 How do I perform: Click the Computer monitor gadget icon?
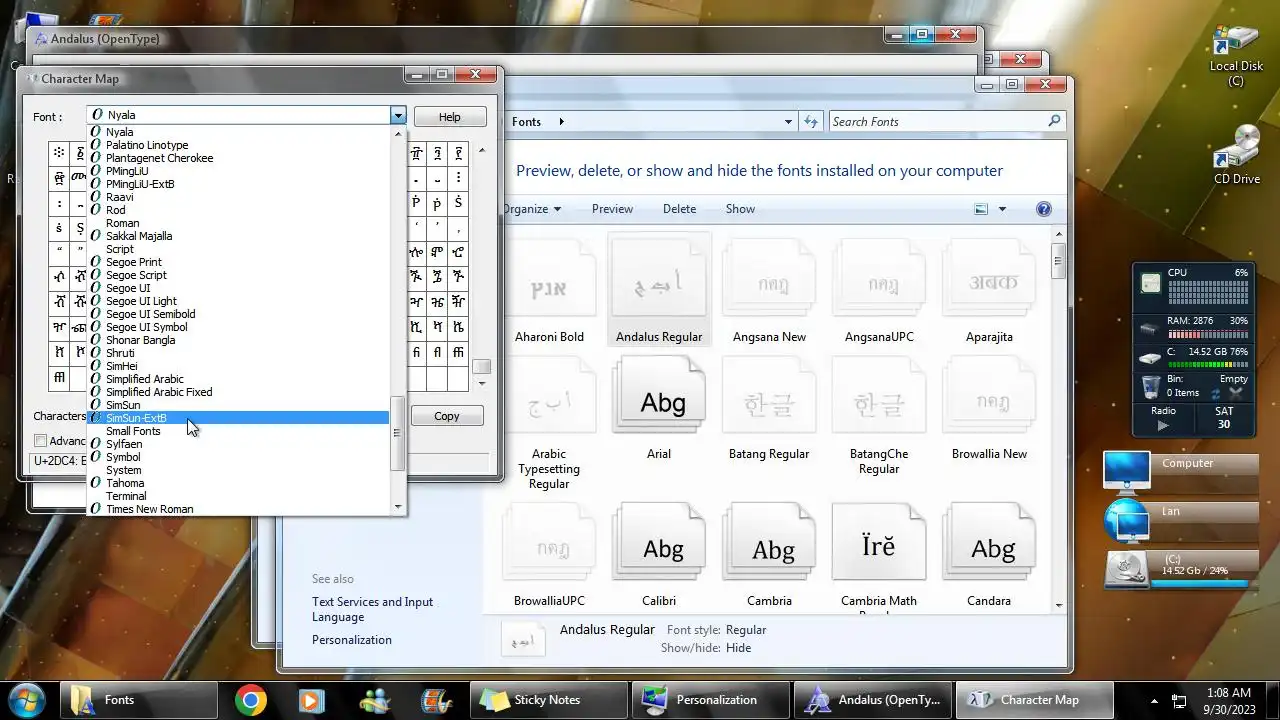1126,472
